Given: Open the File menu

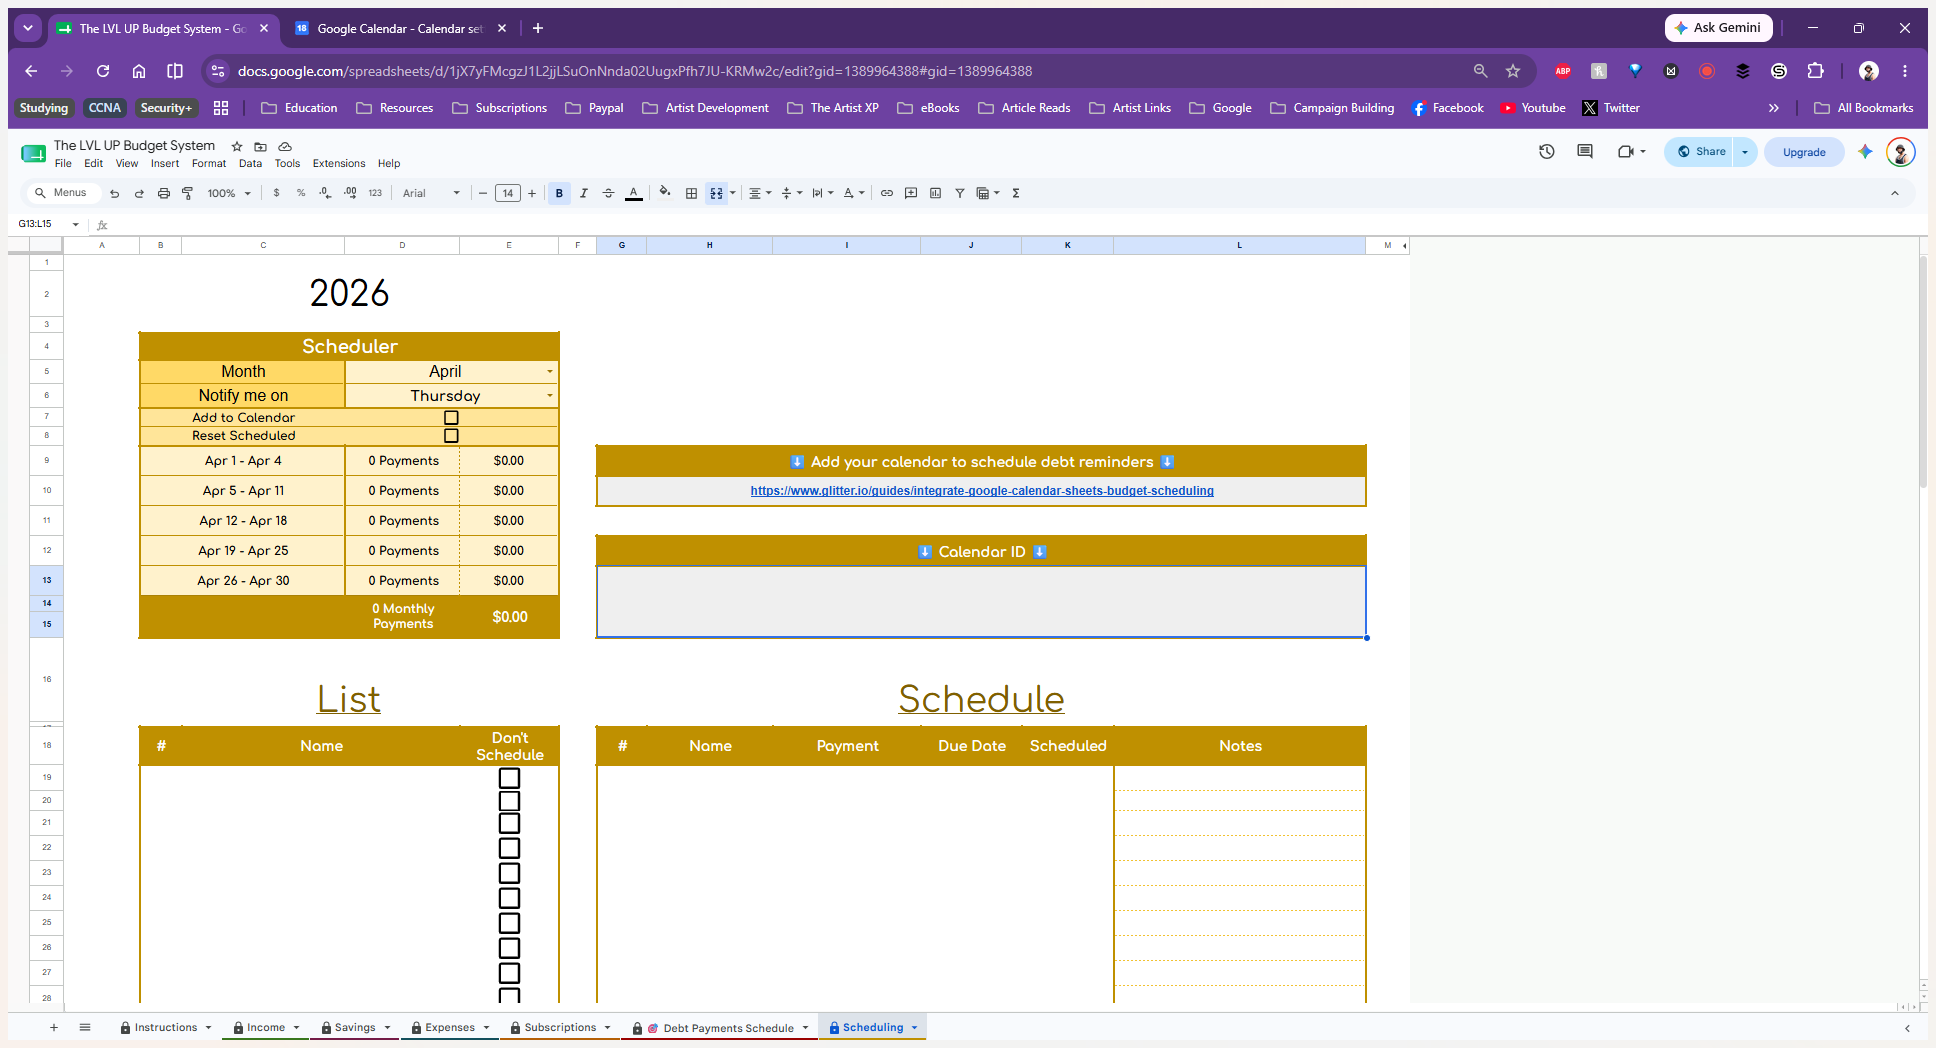Looking at the screenshot, I should tap(63, 163).
